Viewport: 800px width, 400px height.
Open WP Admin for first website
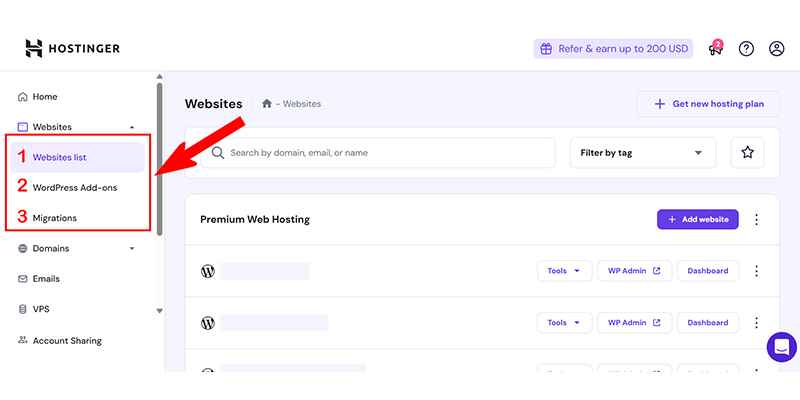coord(634,271)
